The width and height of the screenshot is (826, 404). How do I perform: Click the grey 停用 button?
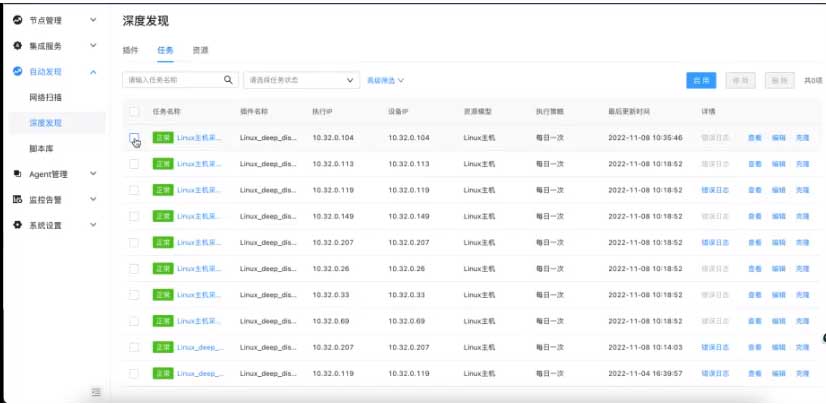click(740, 81)
